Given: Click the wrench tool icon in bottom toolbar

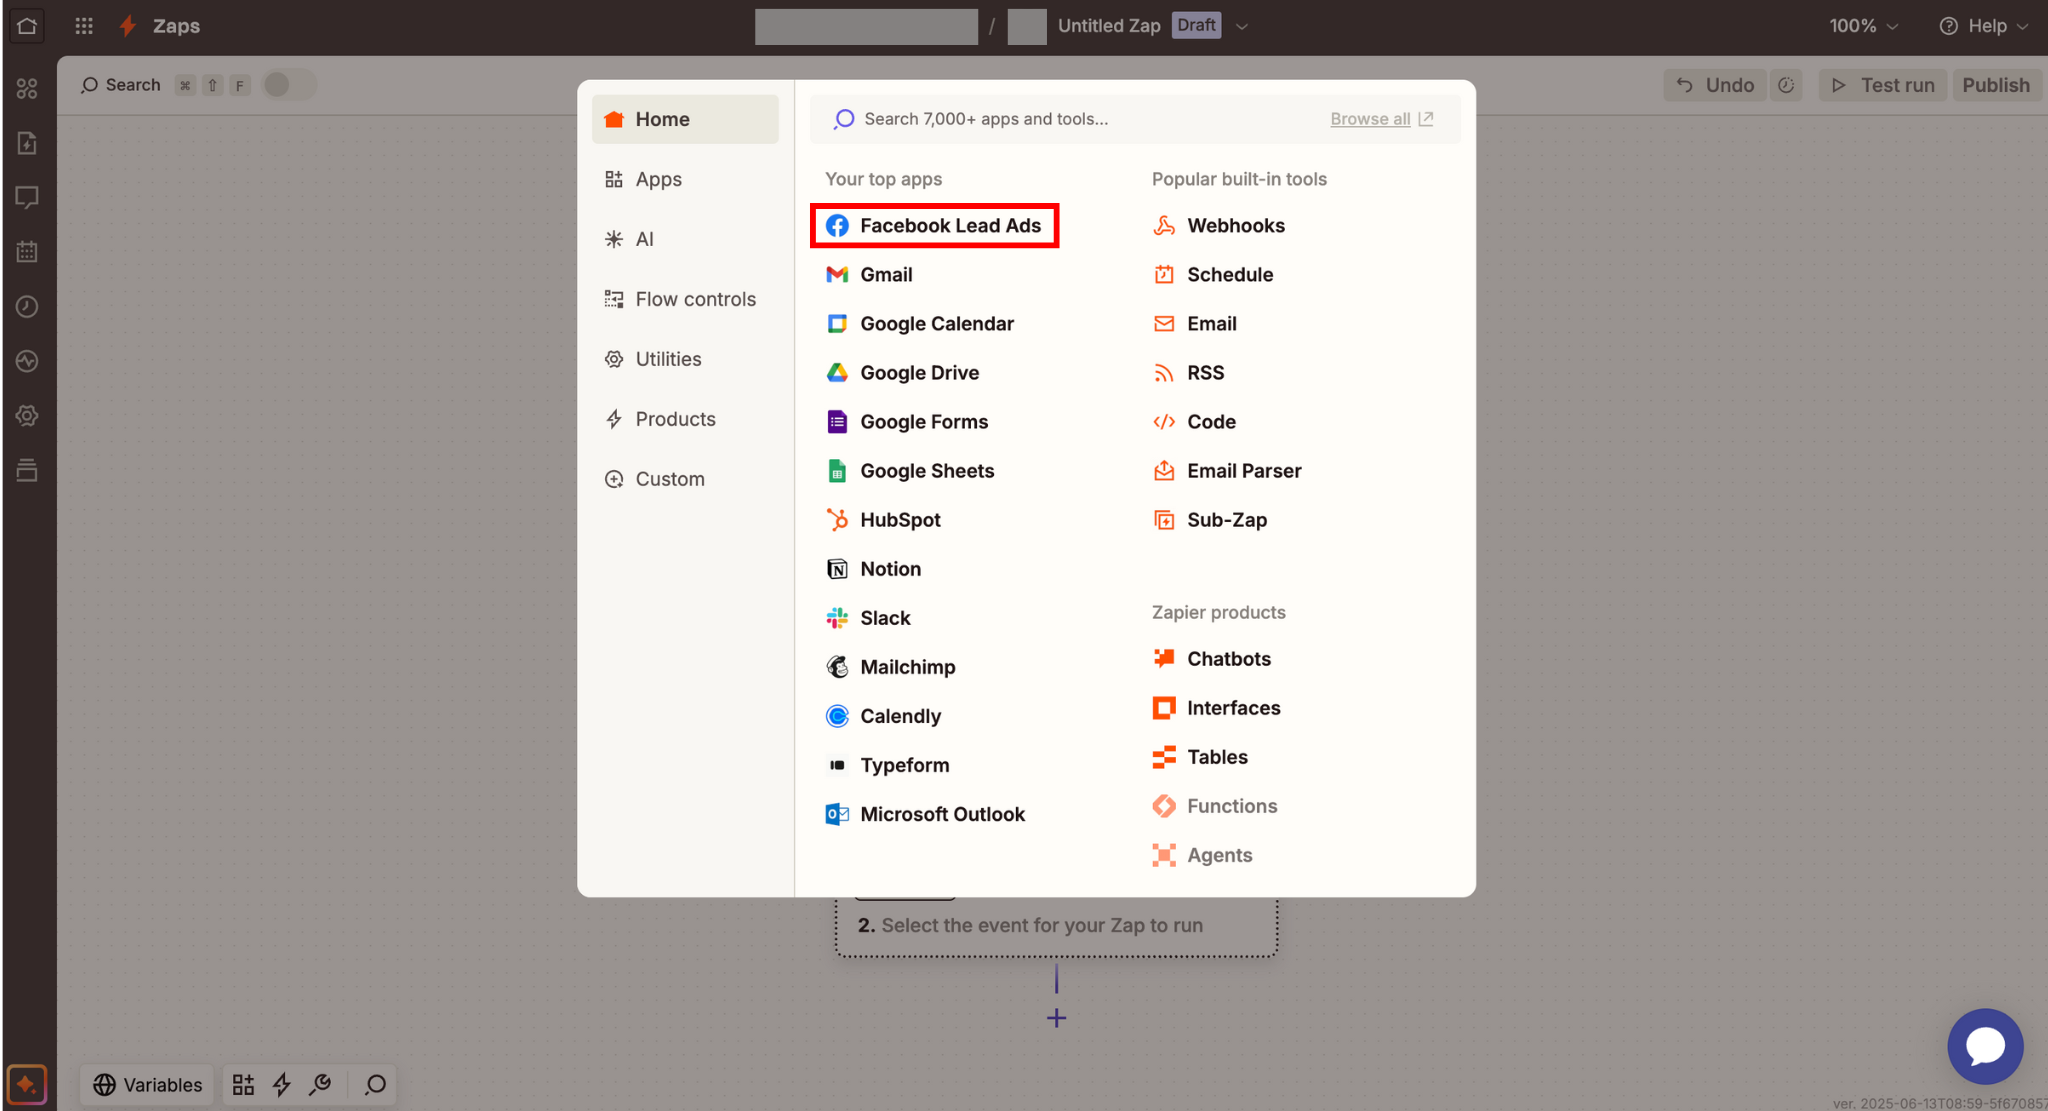Looking at the screenshot, I should [x=320, y=1084].
